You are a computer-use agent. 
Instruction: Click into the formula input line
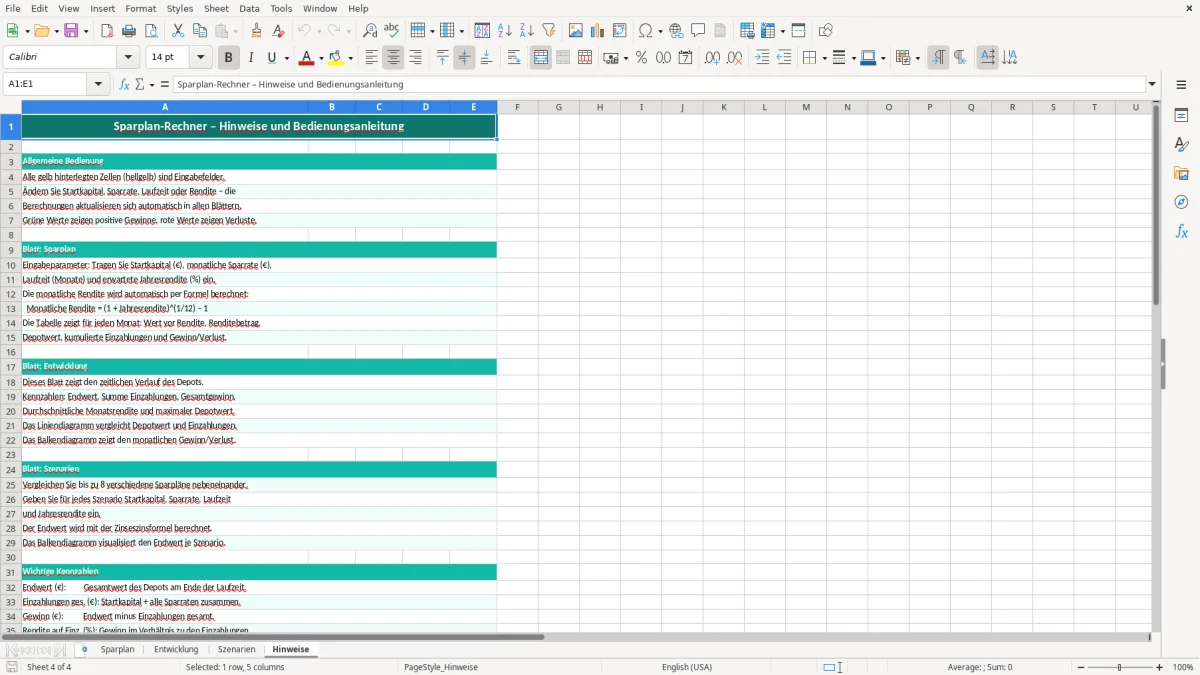pos(659,84)
